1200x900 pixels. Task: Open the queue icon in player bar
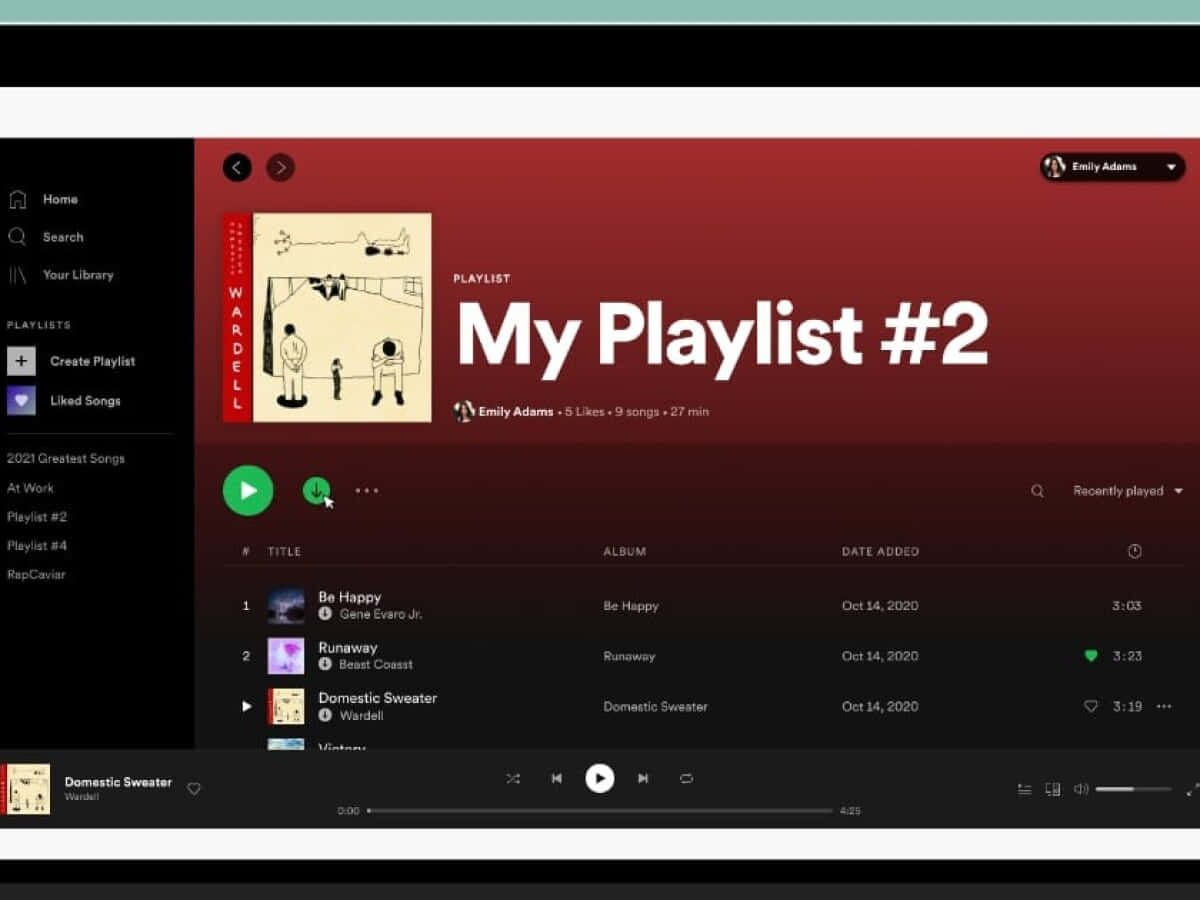tap(1024, 789)
